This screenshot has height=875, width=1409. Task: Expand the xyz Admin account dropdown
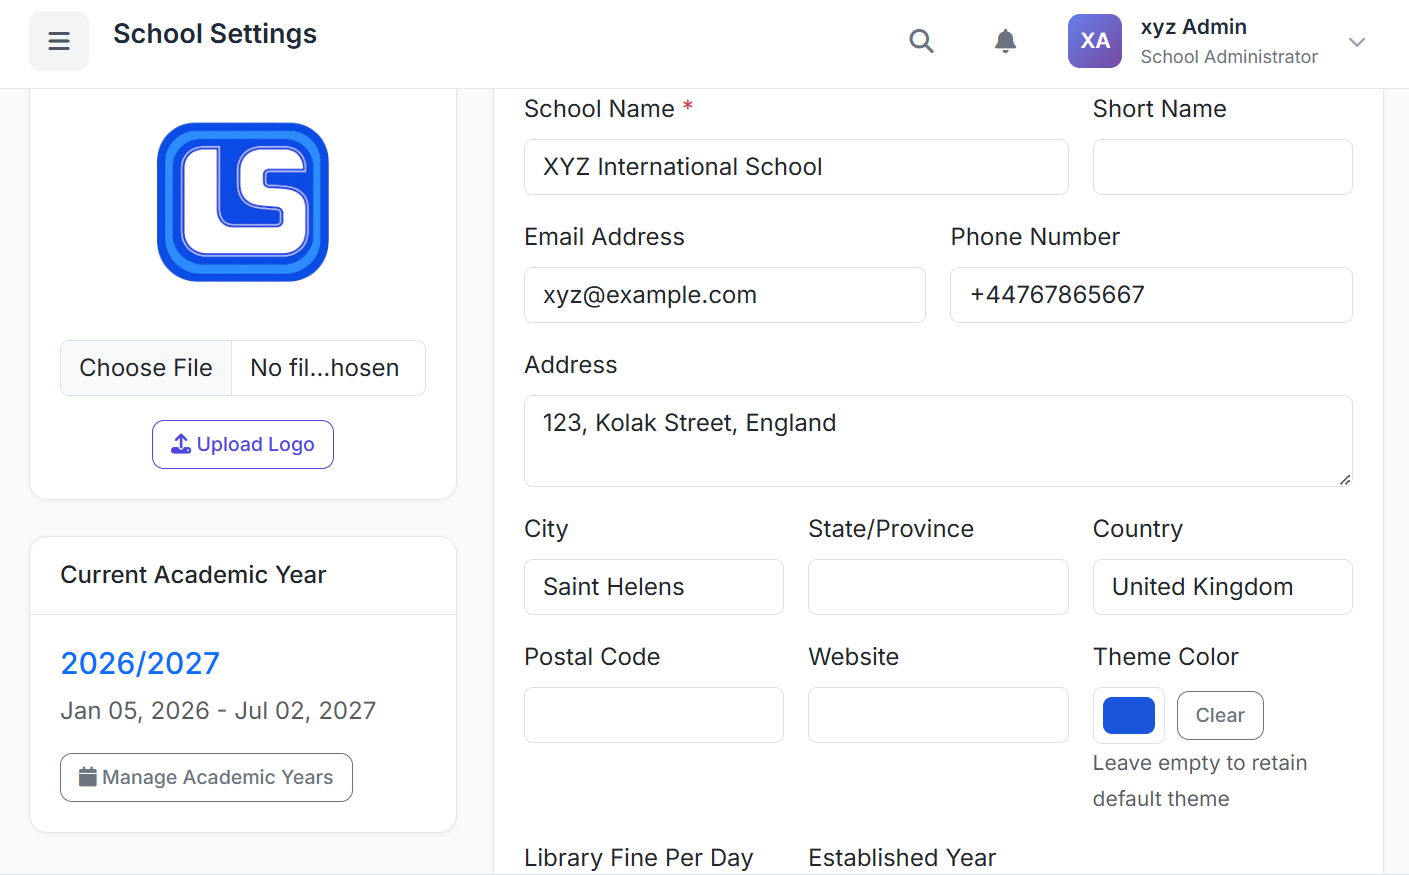coord(1356,42)
